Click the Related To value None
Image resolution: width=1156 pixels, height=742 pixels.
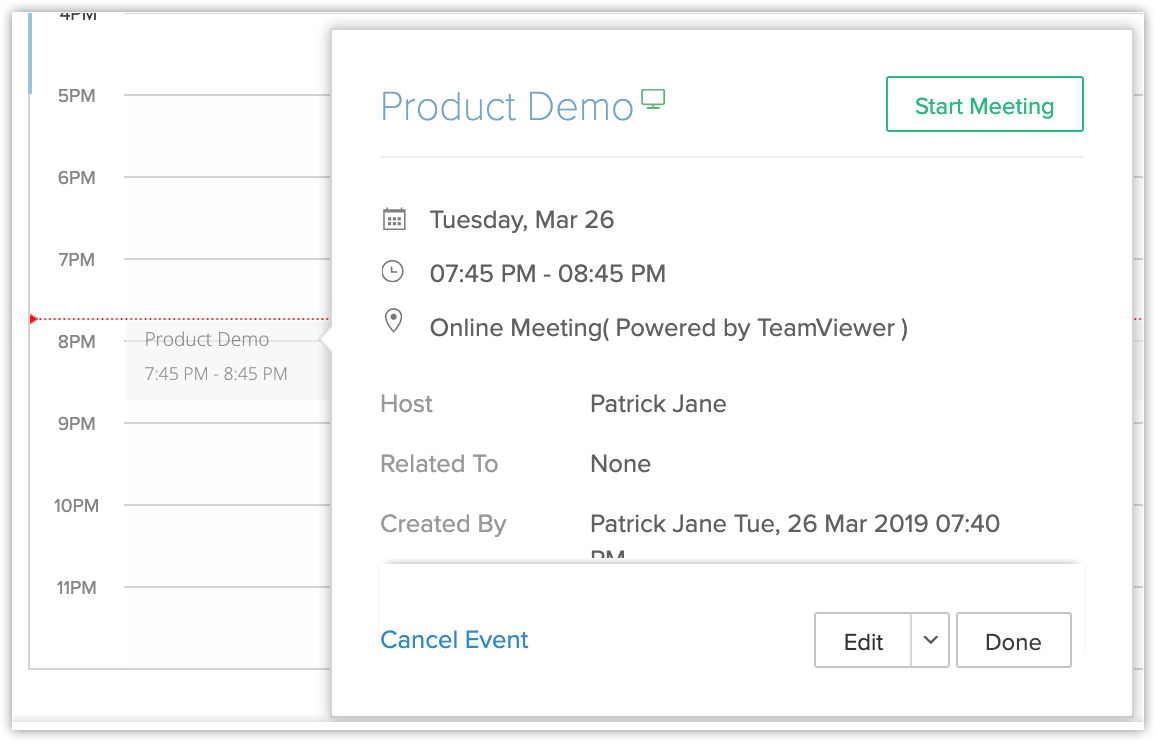tap(620, 464)
